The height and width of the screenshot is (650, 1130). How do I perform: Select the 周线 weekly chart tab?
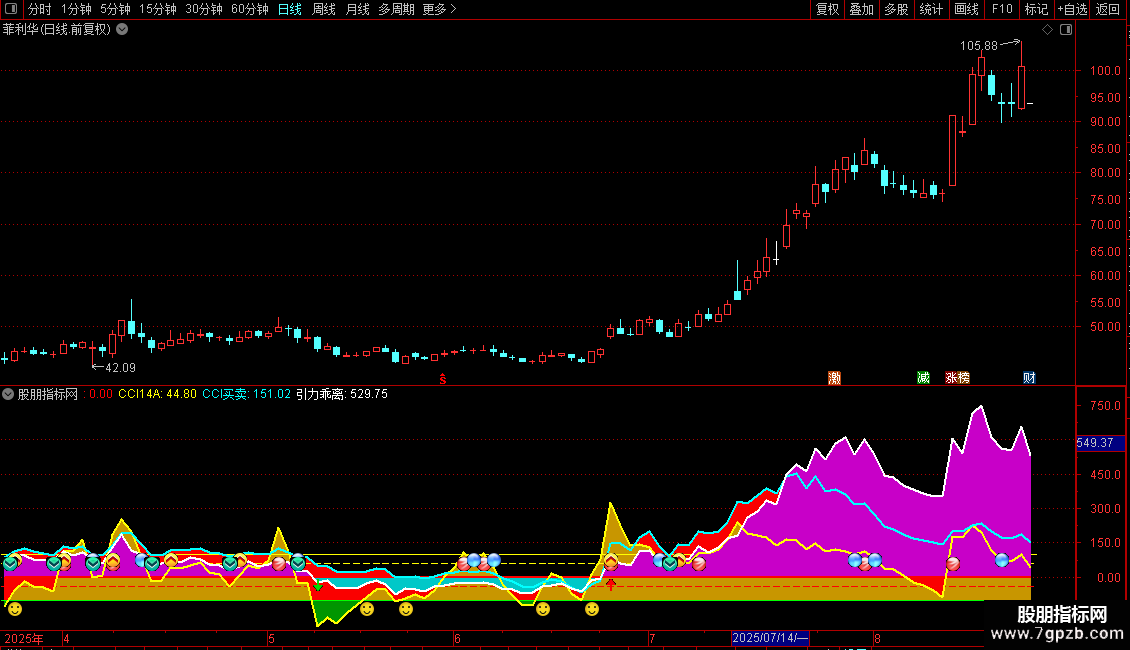[x=324, y=9]
